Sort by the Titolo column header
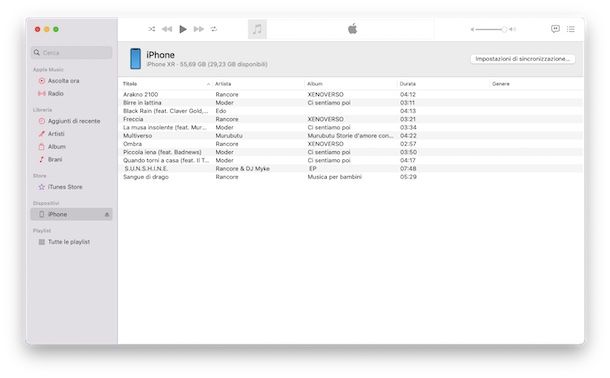 point(130,84)
